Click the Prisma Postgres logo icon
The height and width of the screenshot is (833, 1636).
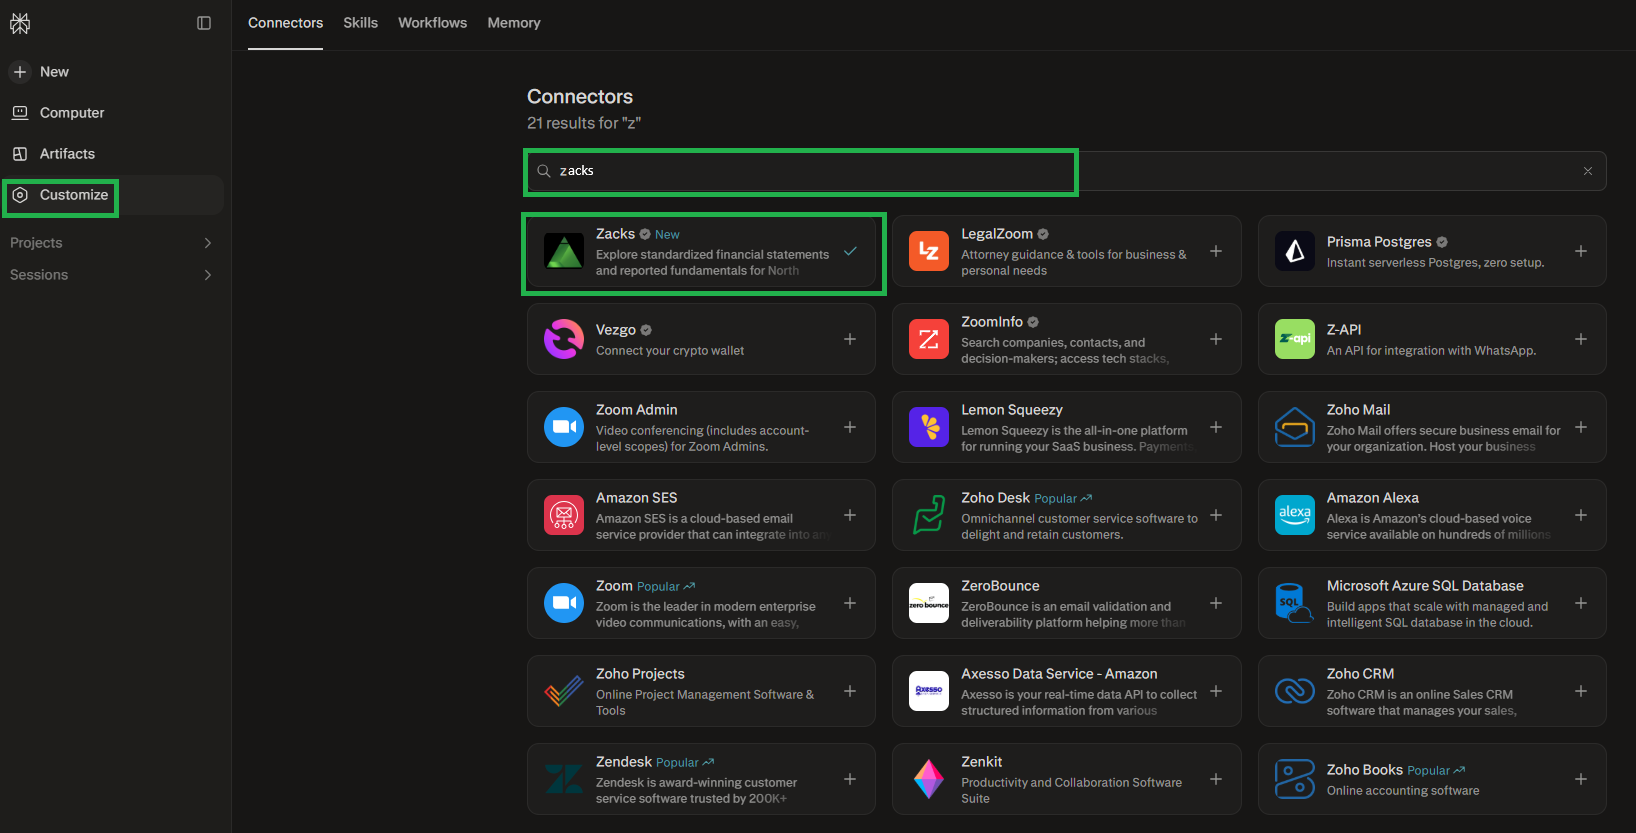[x=1295, y=251]
